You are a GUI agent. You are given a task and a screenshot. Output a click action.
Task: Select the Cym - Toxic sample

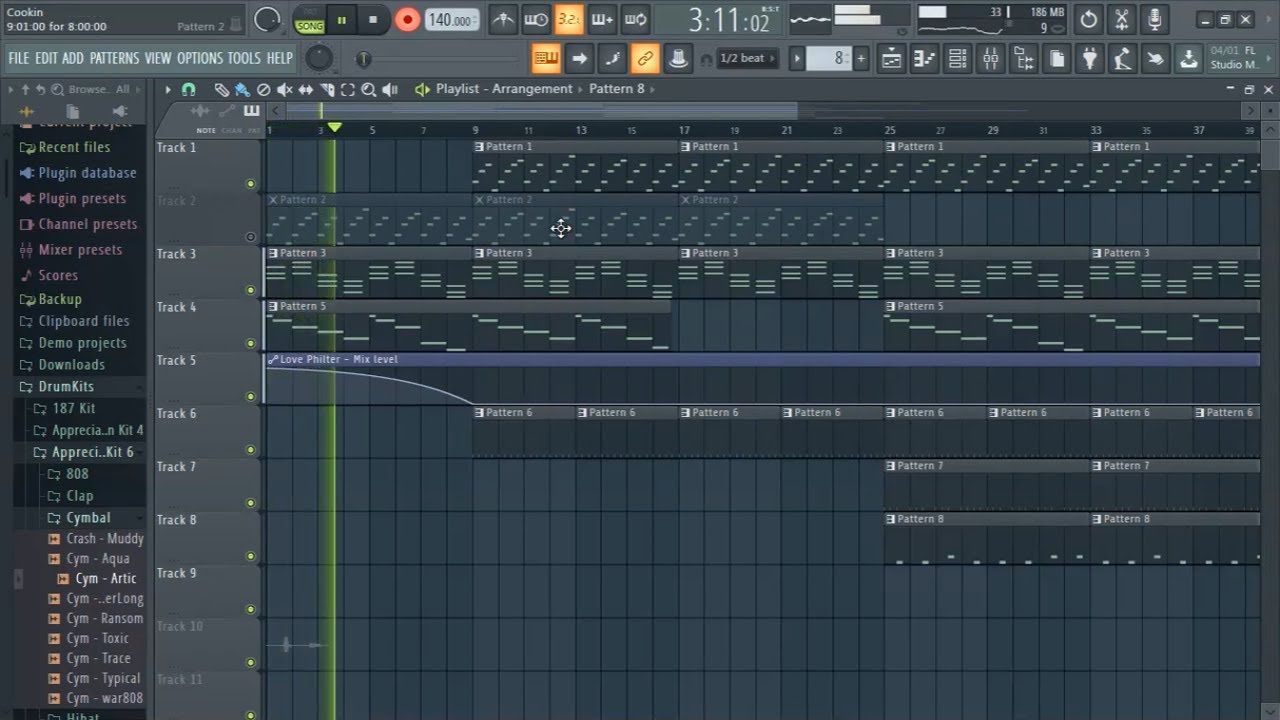pos(97,638)
